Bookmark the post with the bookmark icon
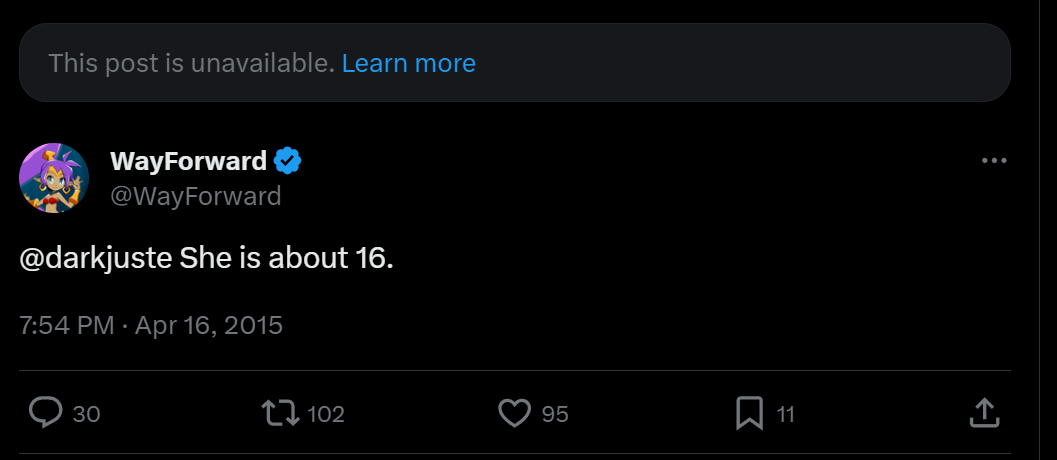This screenshot has width=1057, height=460. click(749, 413)
